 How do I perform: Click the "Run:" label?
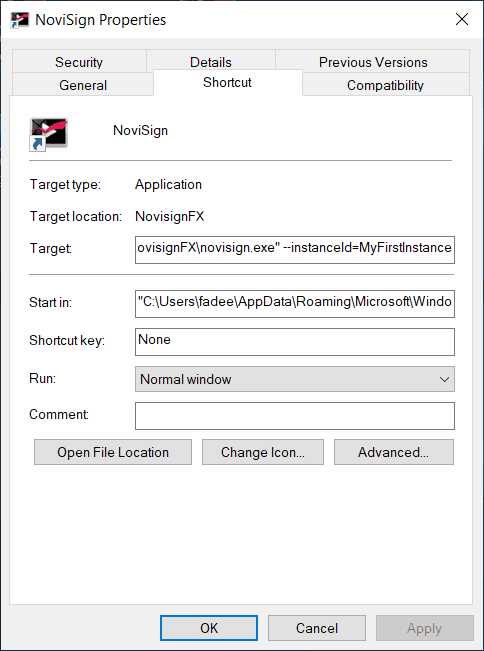pos(42,378)
